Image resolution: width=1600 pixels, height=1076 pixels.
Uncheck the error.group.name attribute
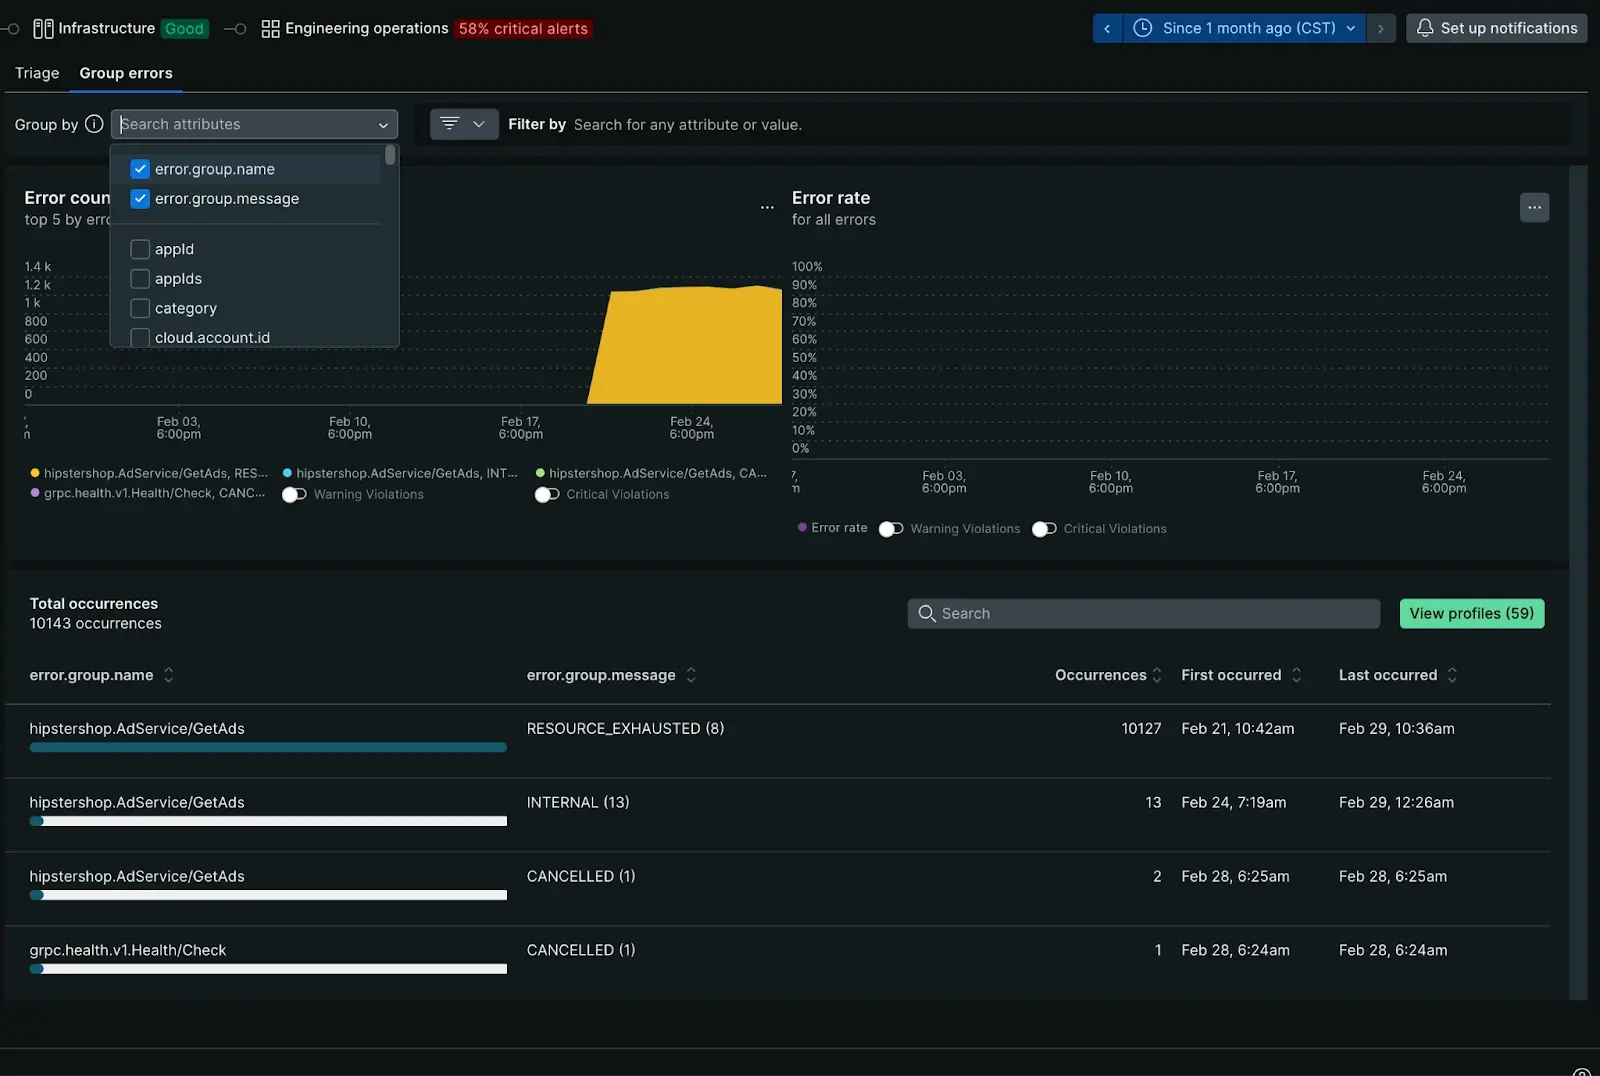[x=140, y=169]
